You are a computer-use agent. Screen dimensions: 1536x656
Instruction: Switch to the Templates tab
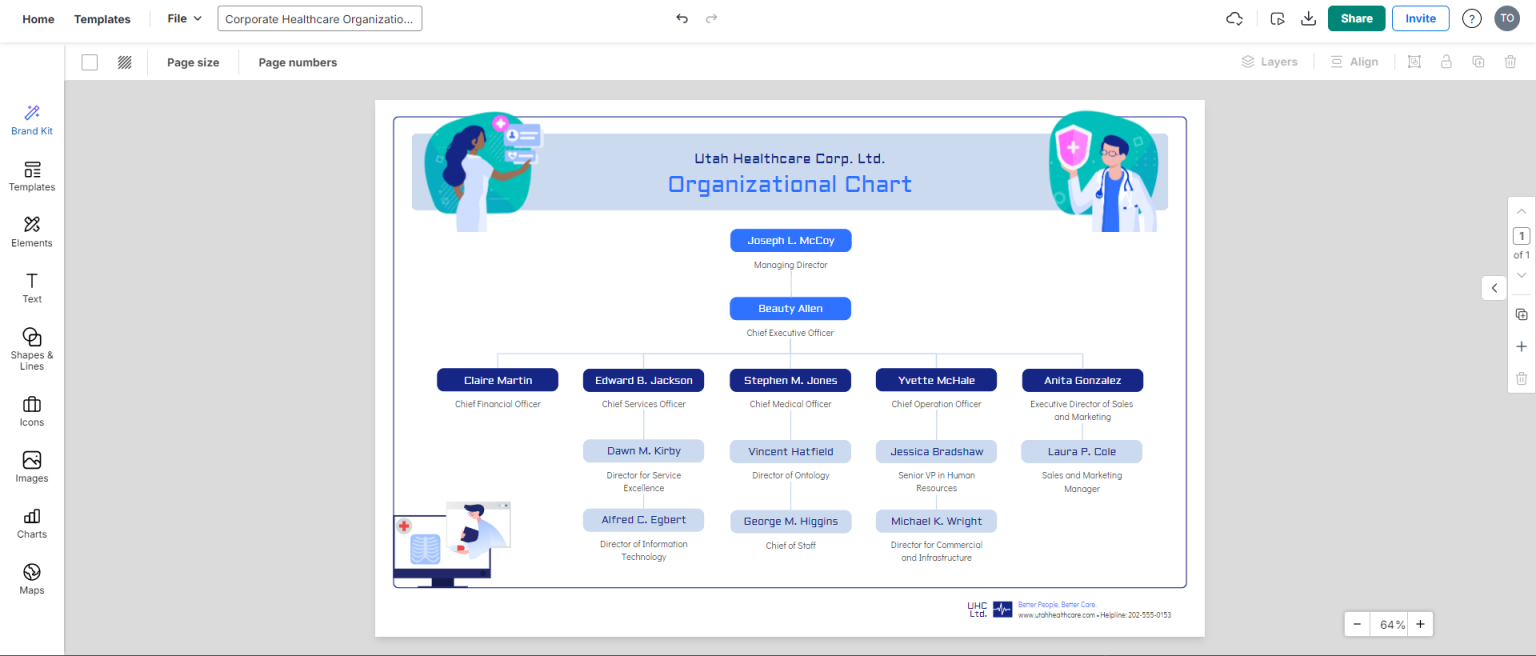click(102, 18)
